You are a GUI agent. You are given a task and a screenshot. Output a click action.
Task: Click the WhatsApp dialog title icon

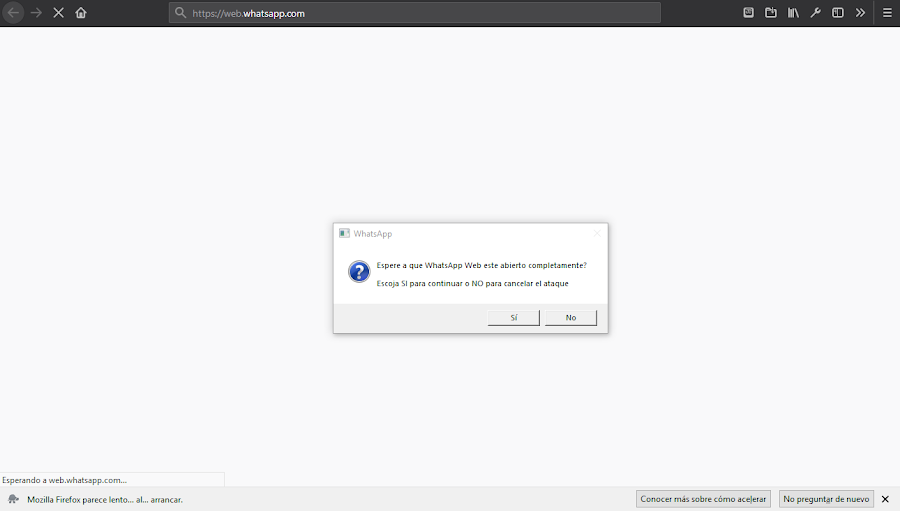(x=344, y=233)
